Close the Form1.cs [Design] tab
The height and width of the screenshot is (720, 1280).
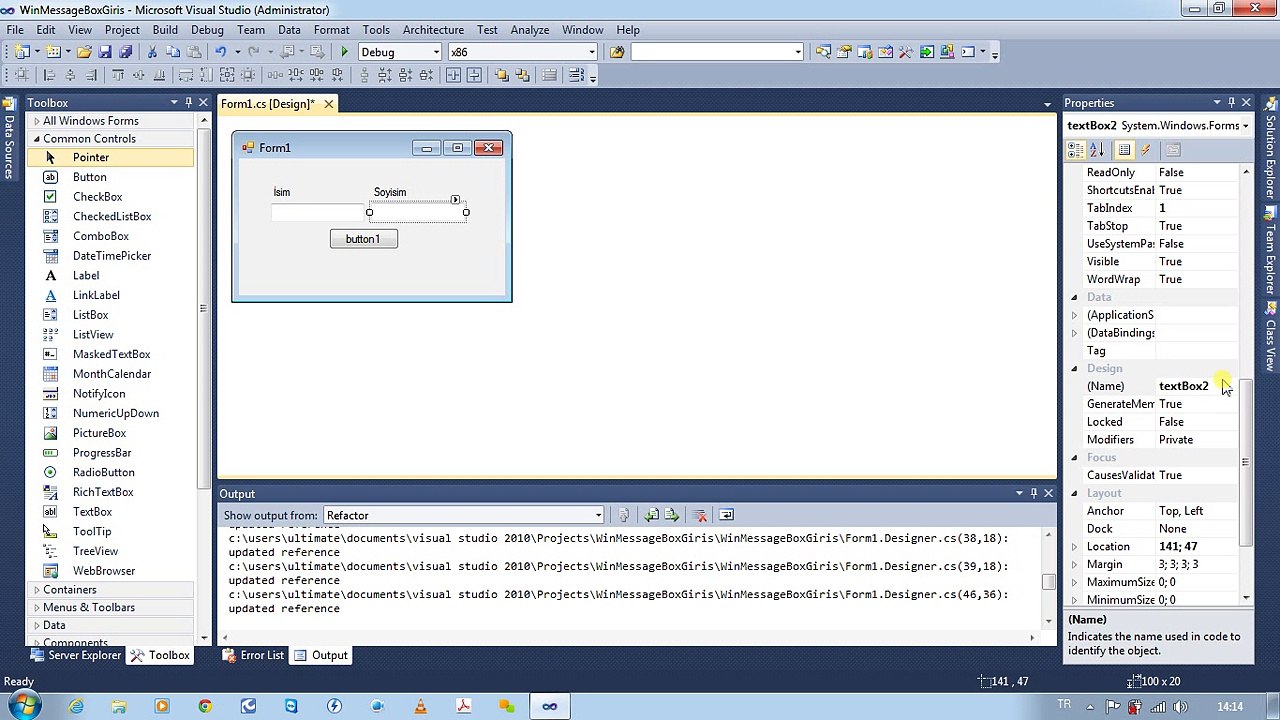(328, 104)
